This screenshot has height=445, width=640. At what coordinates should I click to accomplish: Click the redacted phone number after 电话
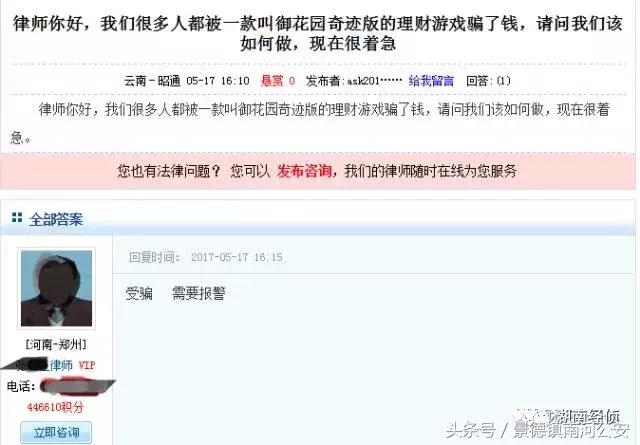click(x=78, y=386)
